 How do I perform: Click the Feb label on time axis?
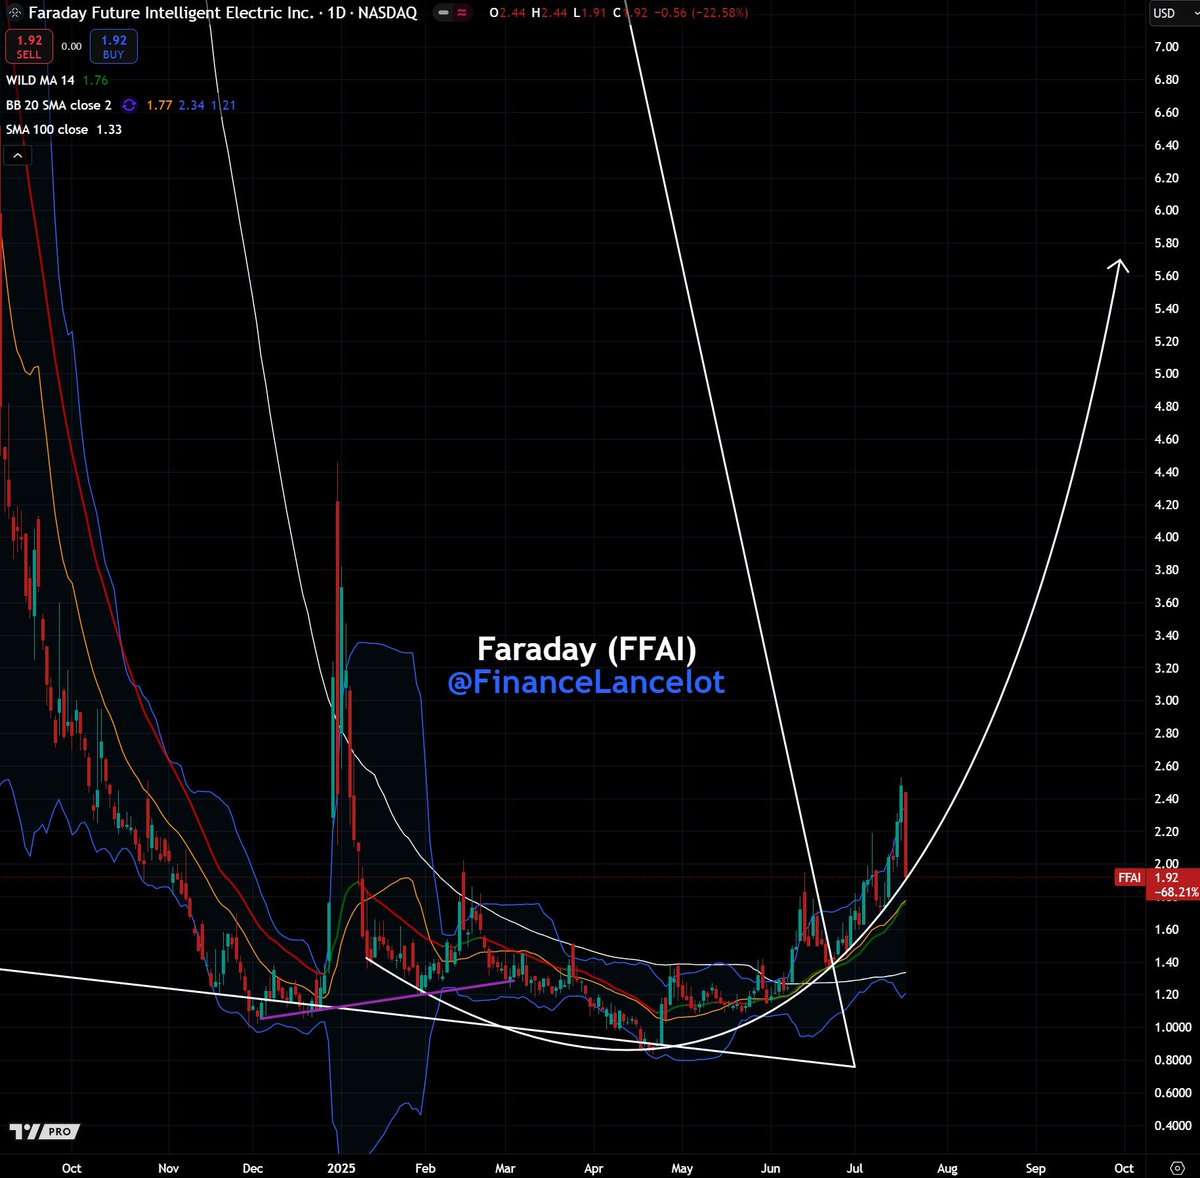(x=425, y=1168)
